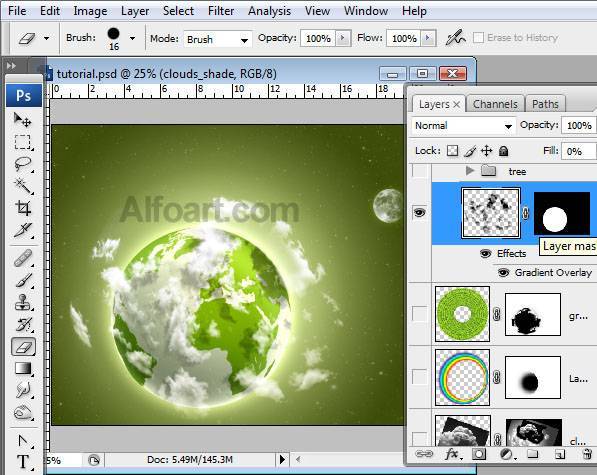
Task: Open the Layer menu
Action: tap(135, 11)
